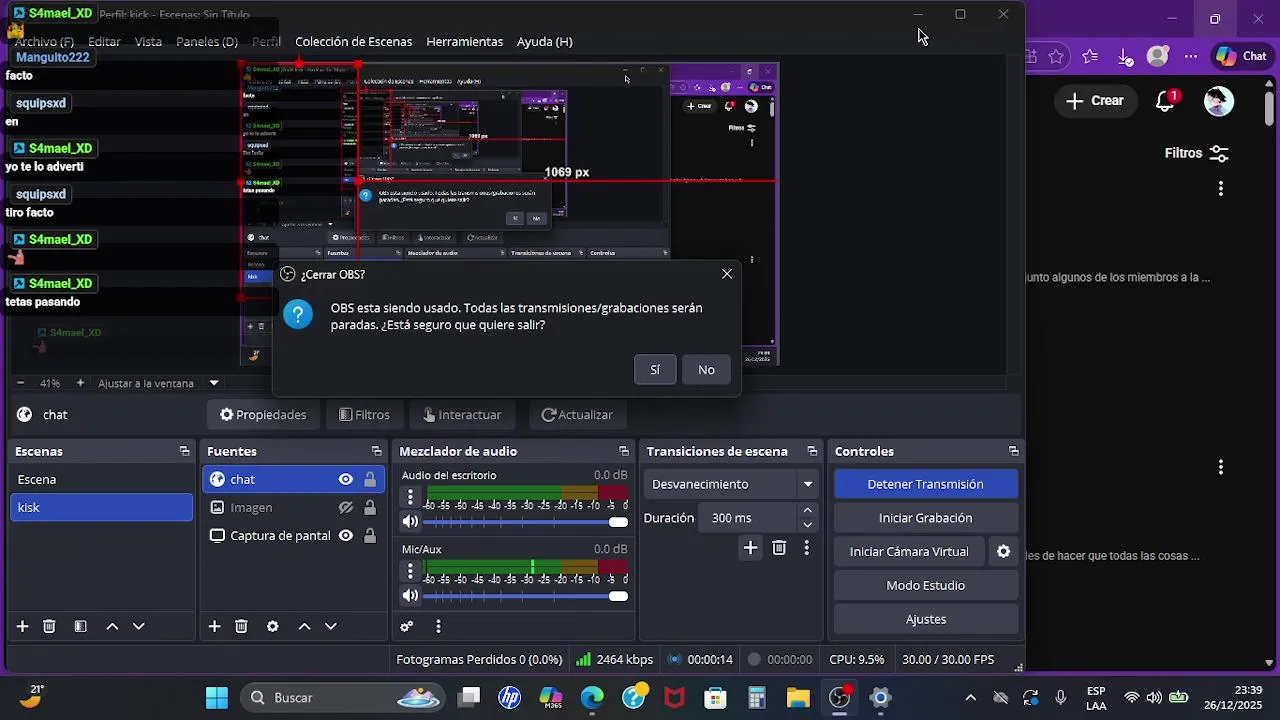1280x720 pixels.
Task: Move source down arrow in Fuentes
Action: [x=331, y=627]
